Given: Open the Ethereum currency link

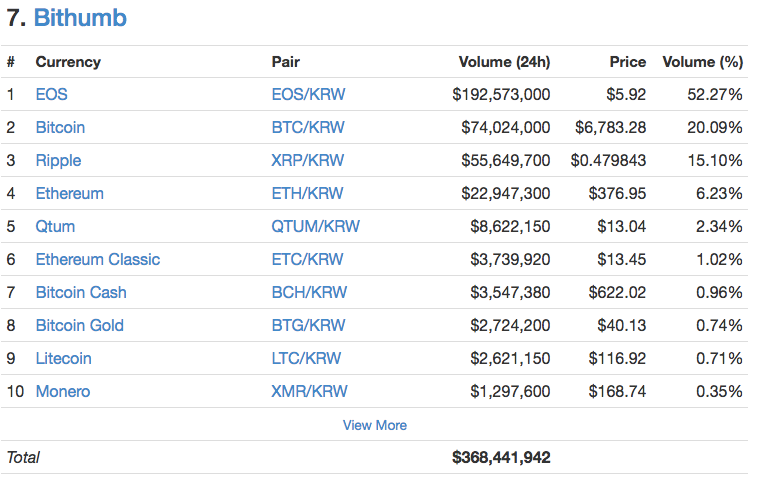Looking at the screenshot, I should pyautogui.click(x=69, y=194).
